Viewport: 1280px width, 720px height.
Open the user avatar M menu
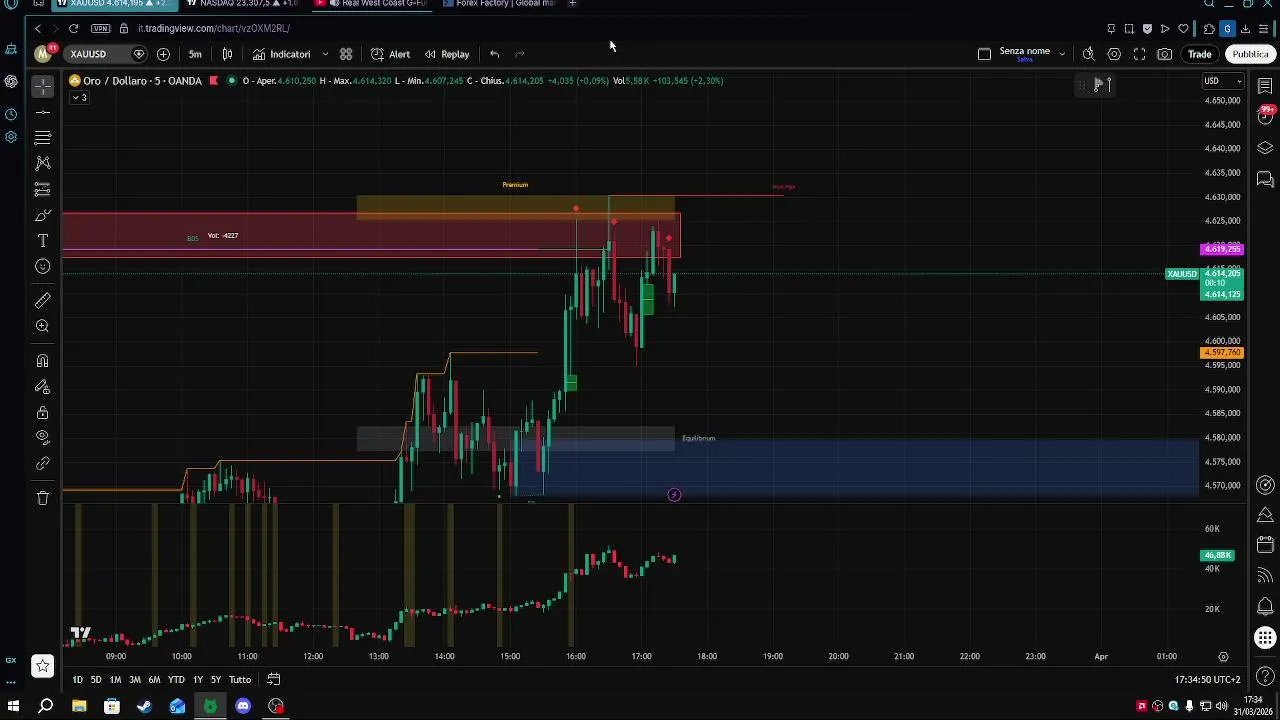[x=43, y=54]
